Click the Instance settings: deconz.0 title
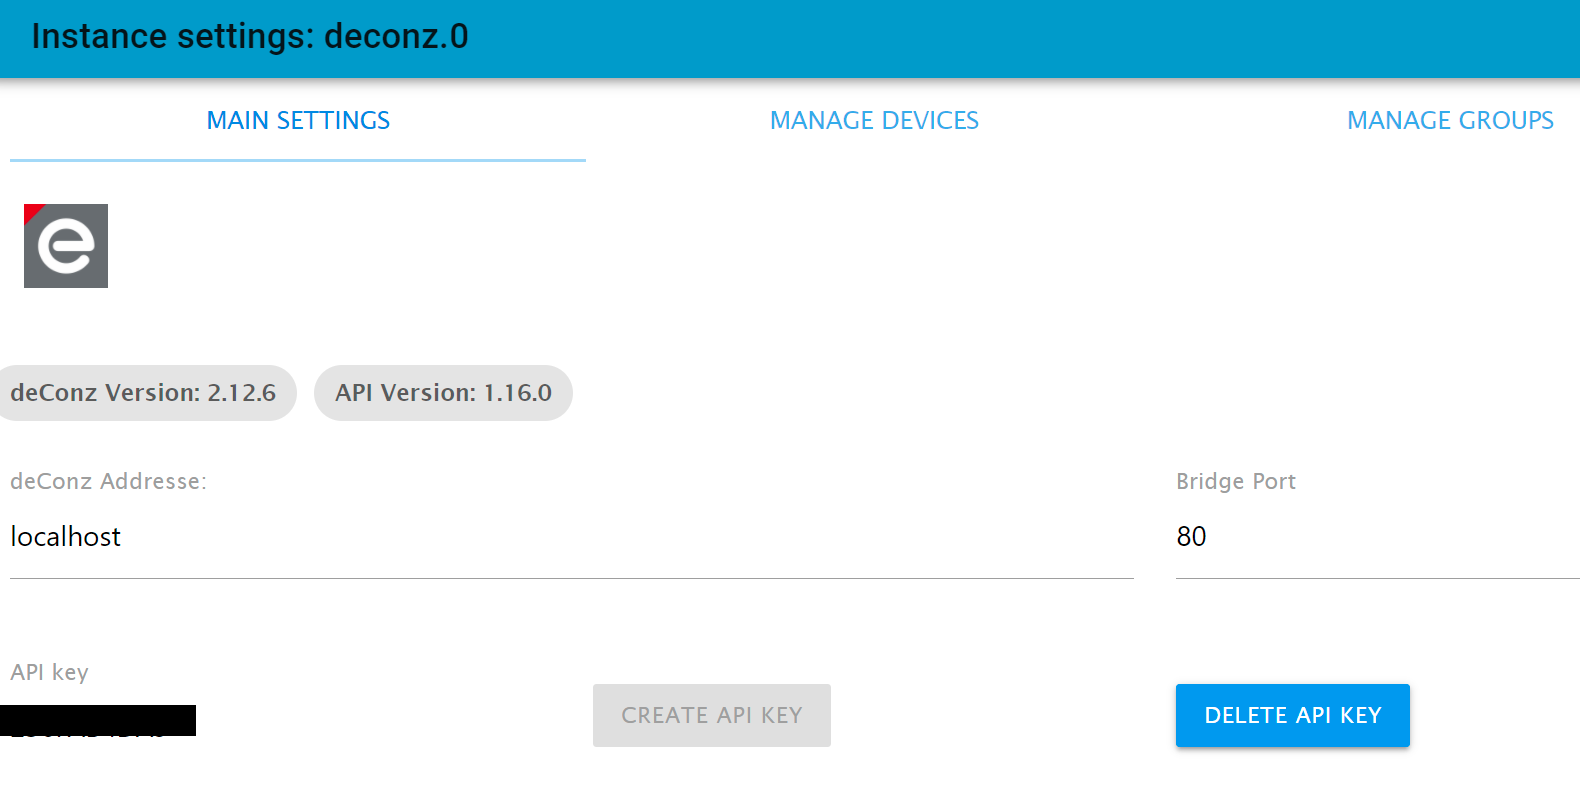Viewport: 1580px width, 791px height. (x=250, y=36)
